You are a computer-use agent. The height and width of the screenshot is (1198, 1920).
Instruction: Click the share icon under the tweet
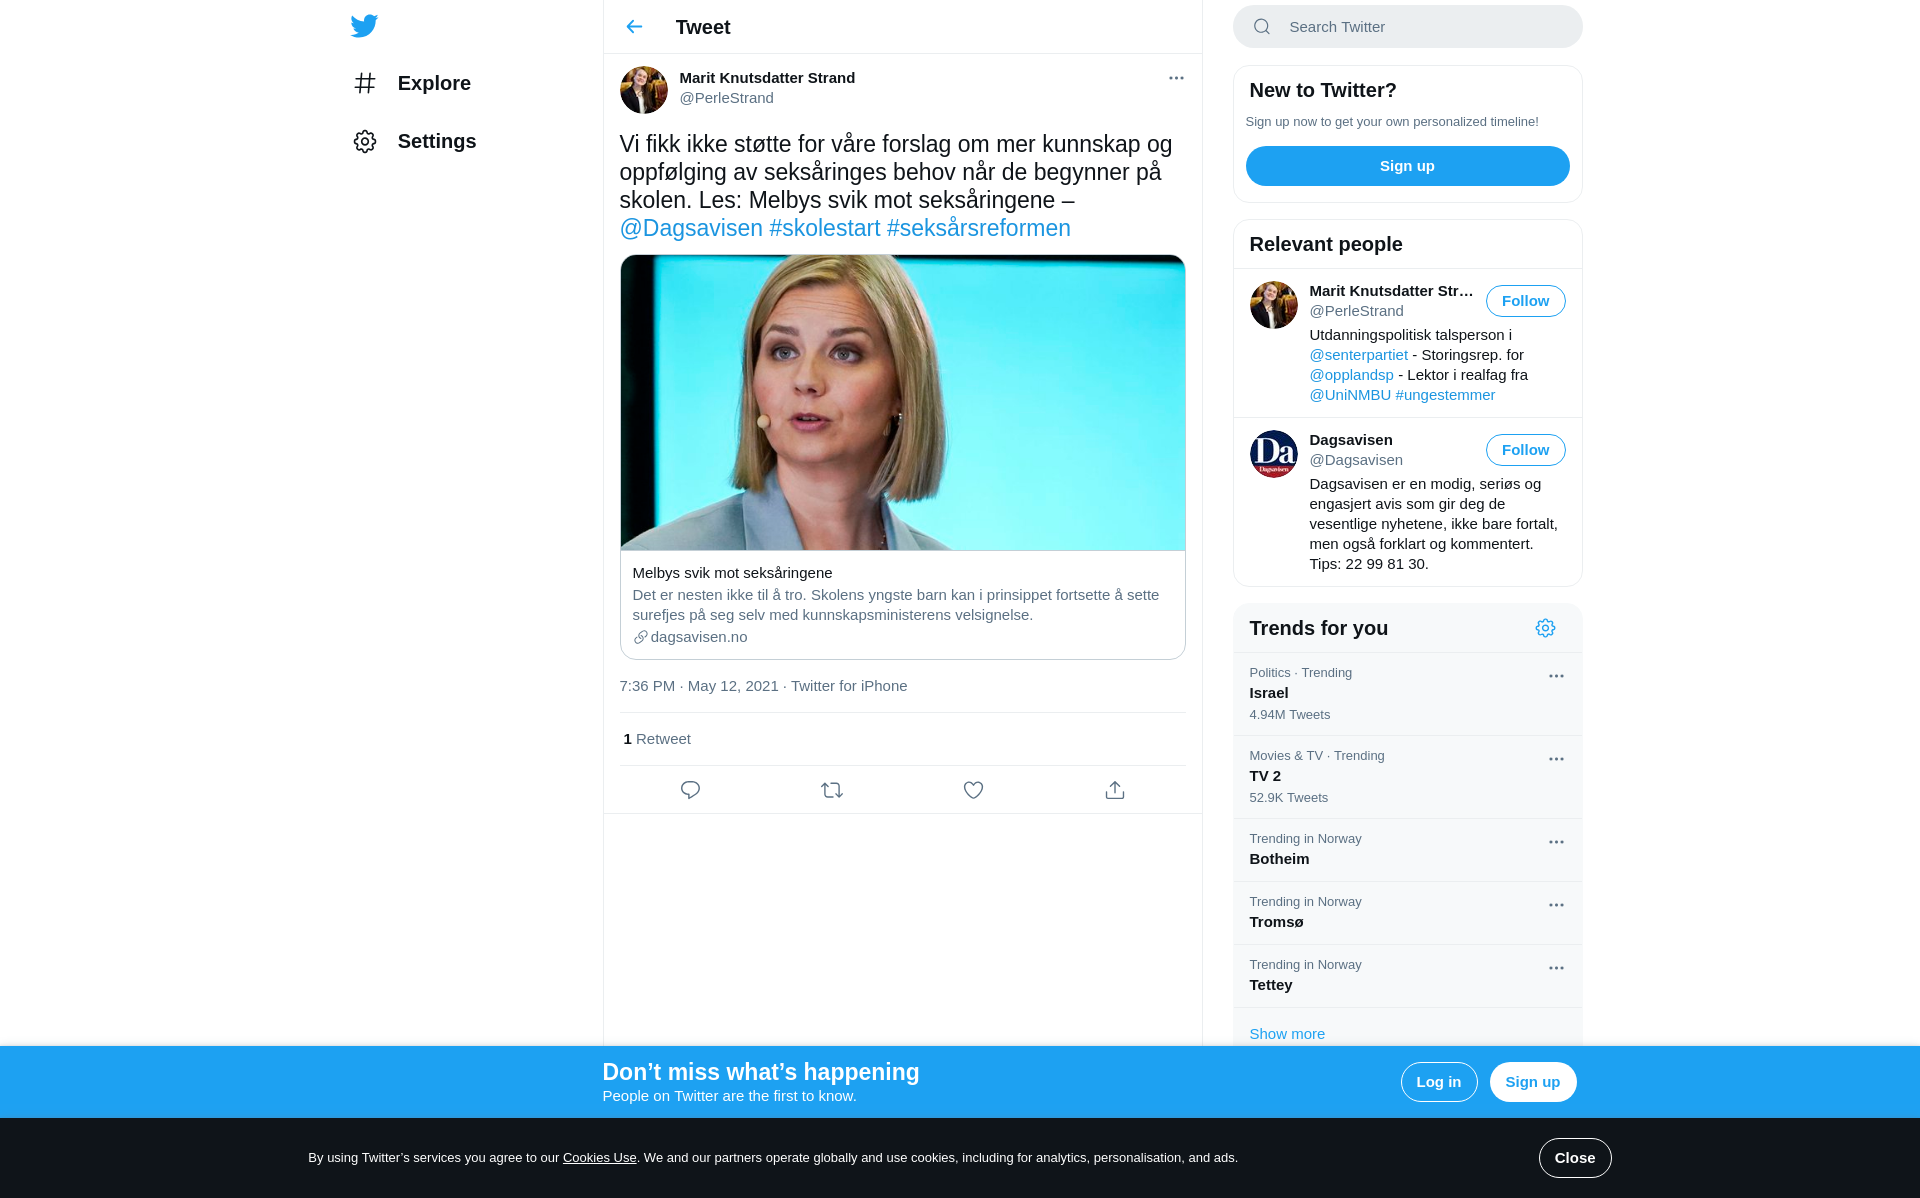[1115, 790]
